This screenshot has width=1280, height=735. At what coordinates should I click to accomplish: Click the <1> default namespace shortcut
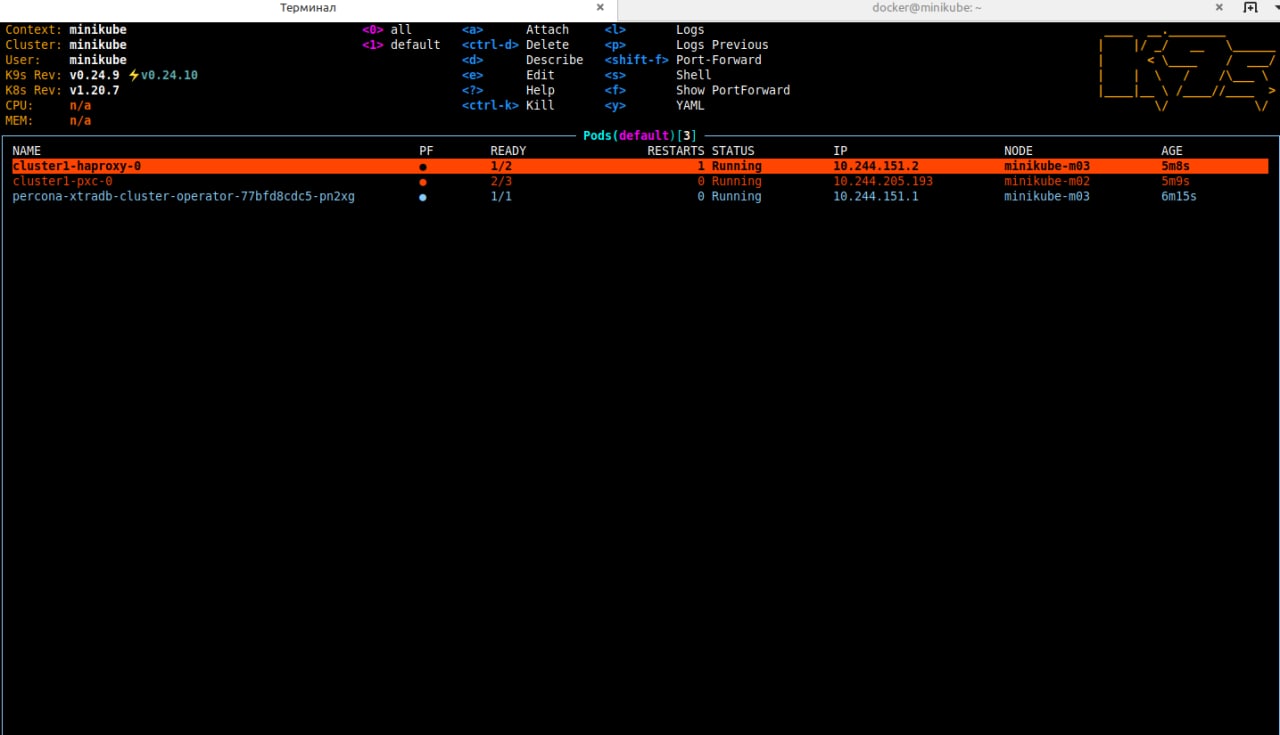pyautogui.click(x=401, y=45)
